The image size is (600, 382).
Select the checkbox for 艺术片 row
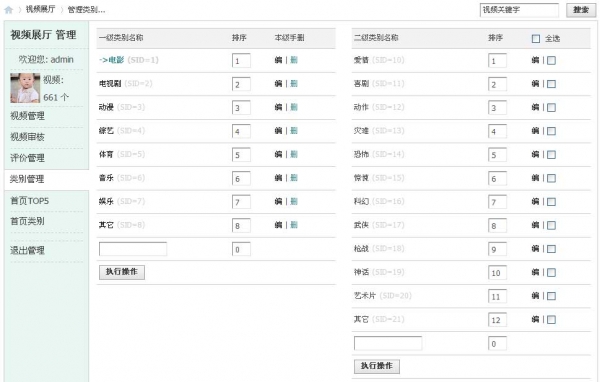tap(551, 296)
